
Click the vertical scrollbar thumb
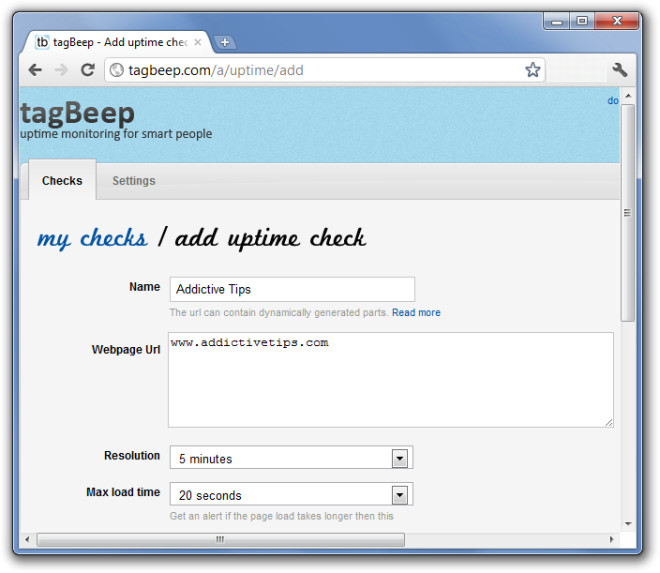[x=628, y=213]
